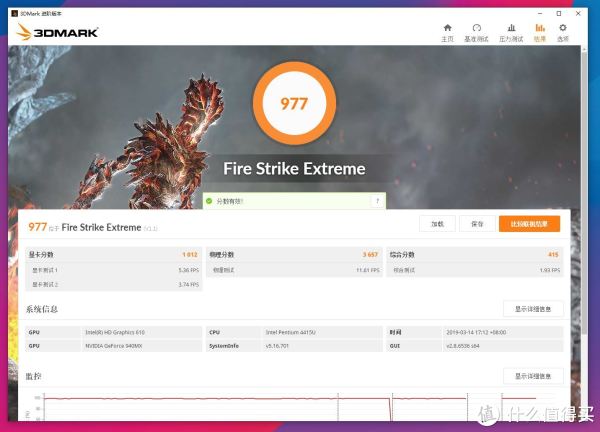Image resolution: width=600 pixels, height=432 pixels.
Task: Show details button beside 系统信息
Action: (x=533, y=309)
